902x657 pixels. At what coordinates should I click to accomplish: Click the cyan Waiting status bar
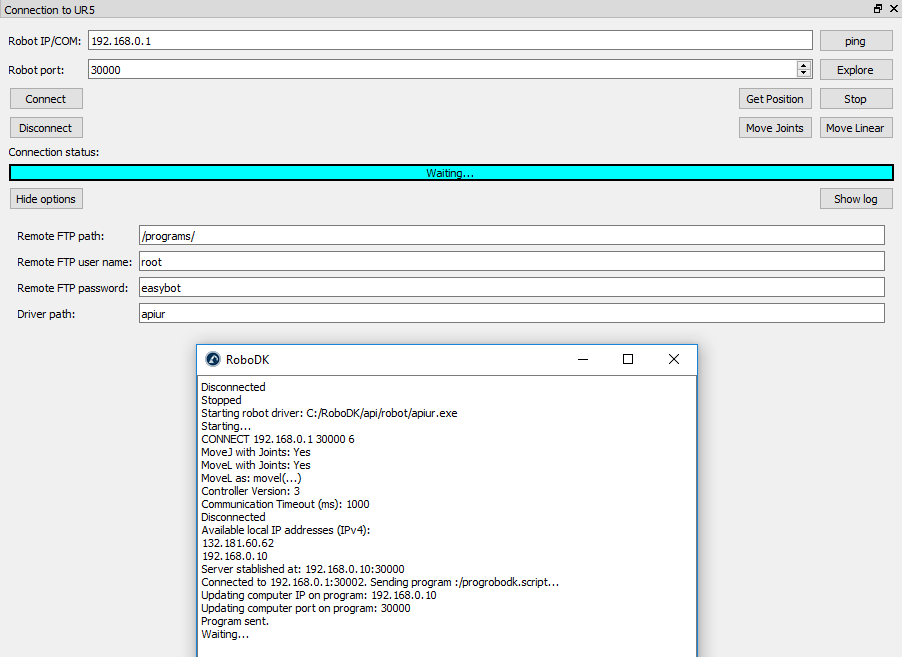450,173
